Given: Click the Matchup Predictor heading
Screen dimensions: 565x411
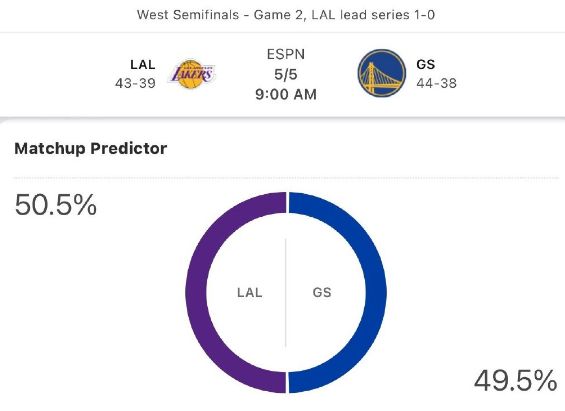Looking at the screenshot, I should (x=90, y=148).
